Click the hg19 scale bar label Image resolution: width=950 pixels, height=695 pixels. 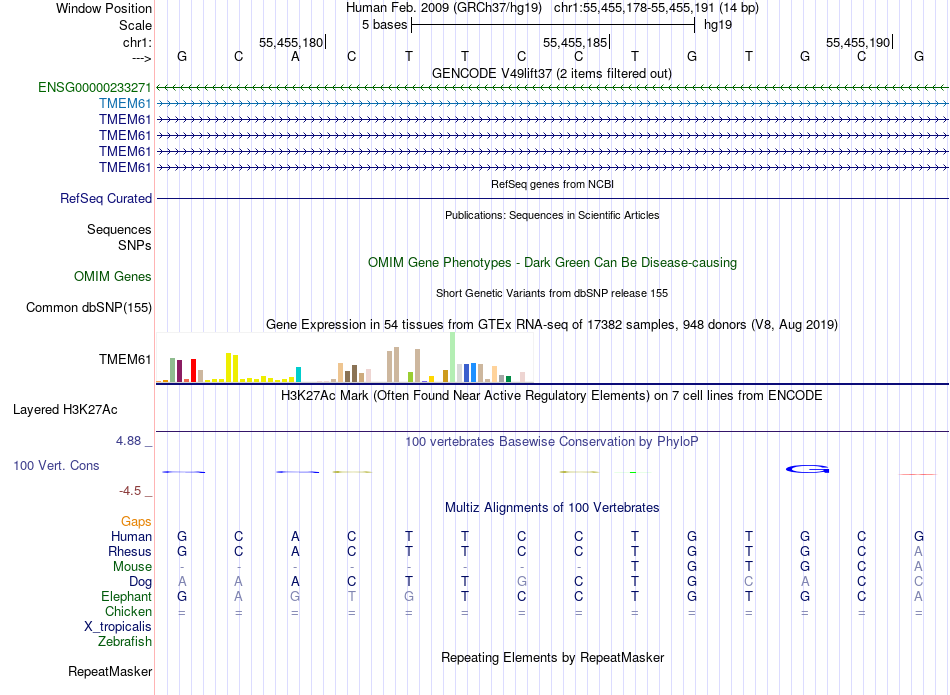tap(718, 25)
